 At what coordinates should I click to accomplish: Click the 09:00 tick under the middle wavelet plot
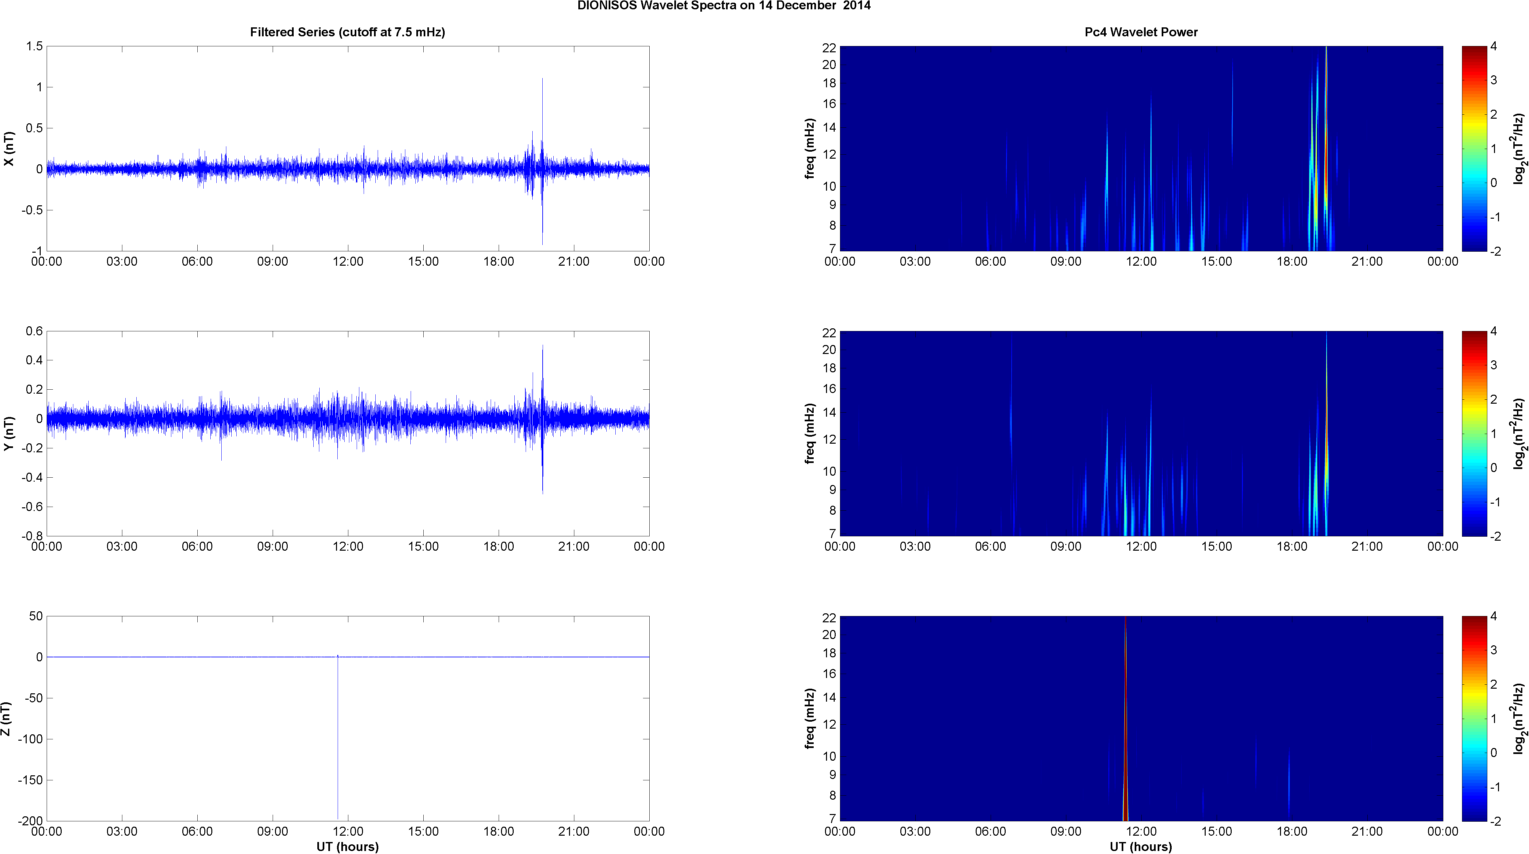click(x=1066, y=547)
